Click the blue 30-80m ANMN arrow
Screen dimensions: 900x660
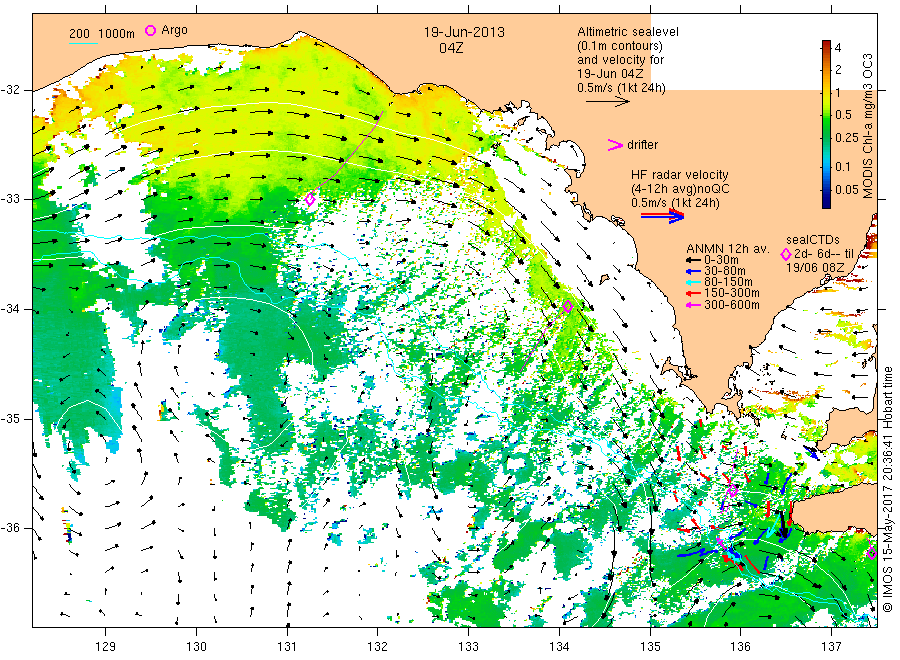pyautogui.click(x=694, y=271)
